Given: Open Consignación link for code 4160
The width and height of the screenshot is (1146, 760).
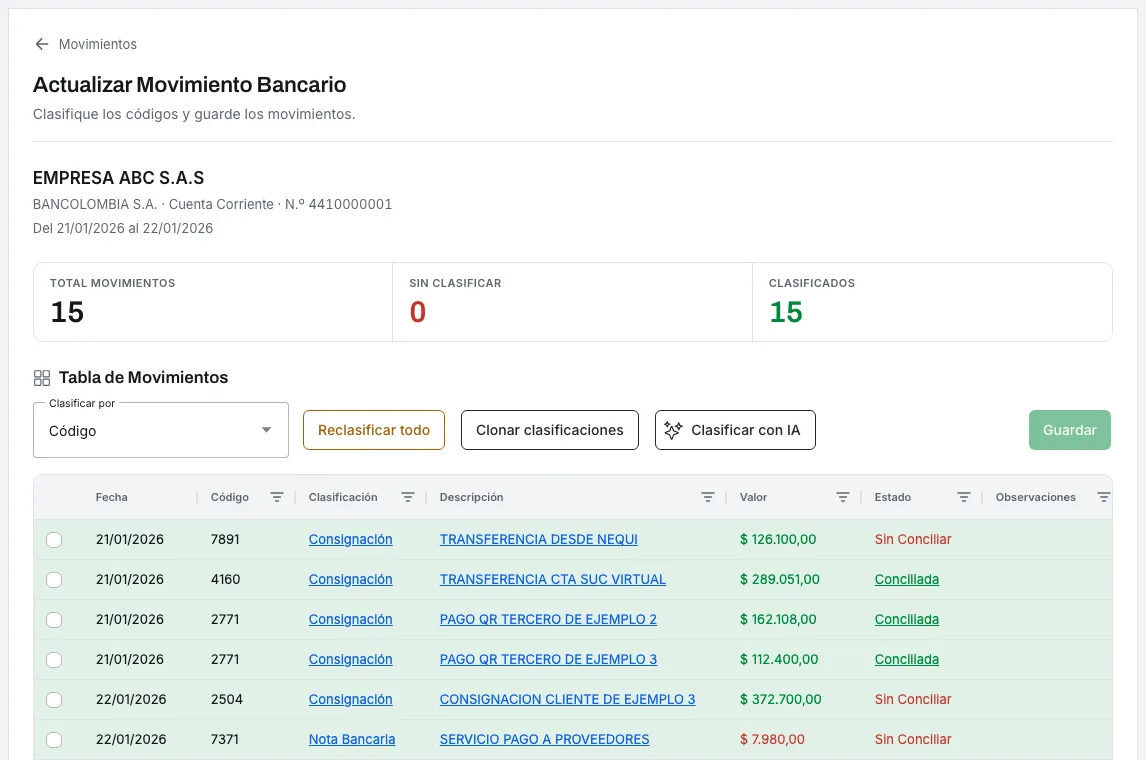Looking at the screenshot, I should [x=350, y=580].
